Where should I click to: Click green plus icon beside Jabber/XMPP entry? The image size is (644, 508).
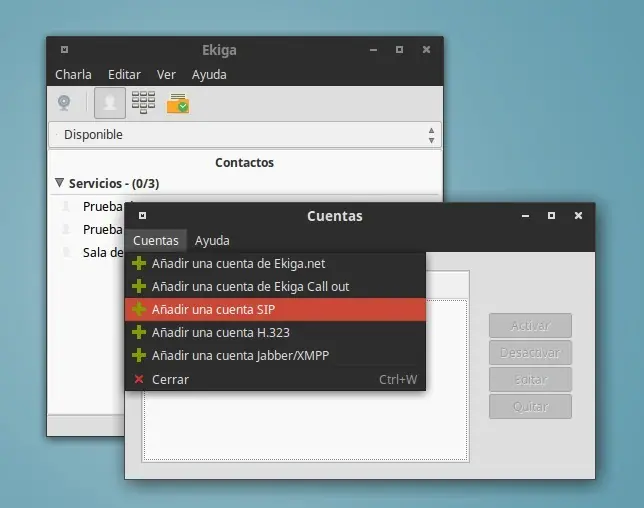coord(139,355)
